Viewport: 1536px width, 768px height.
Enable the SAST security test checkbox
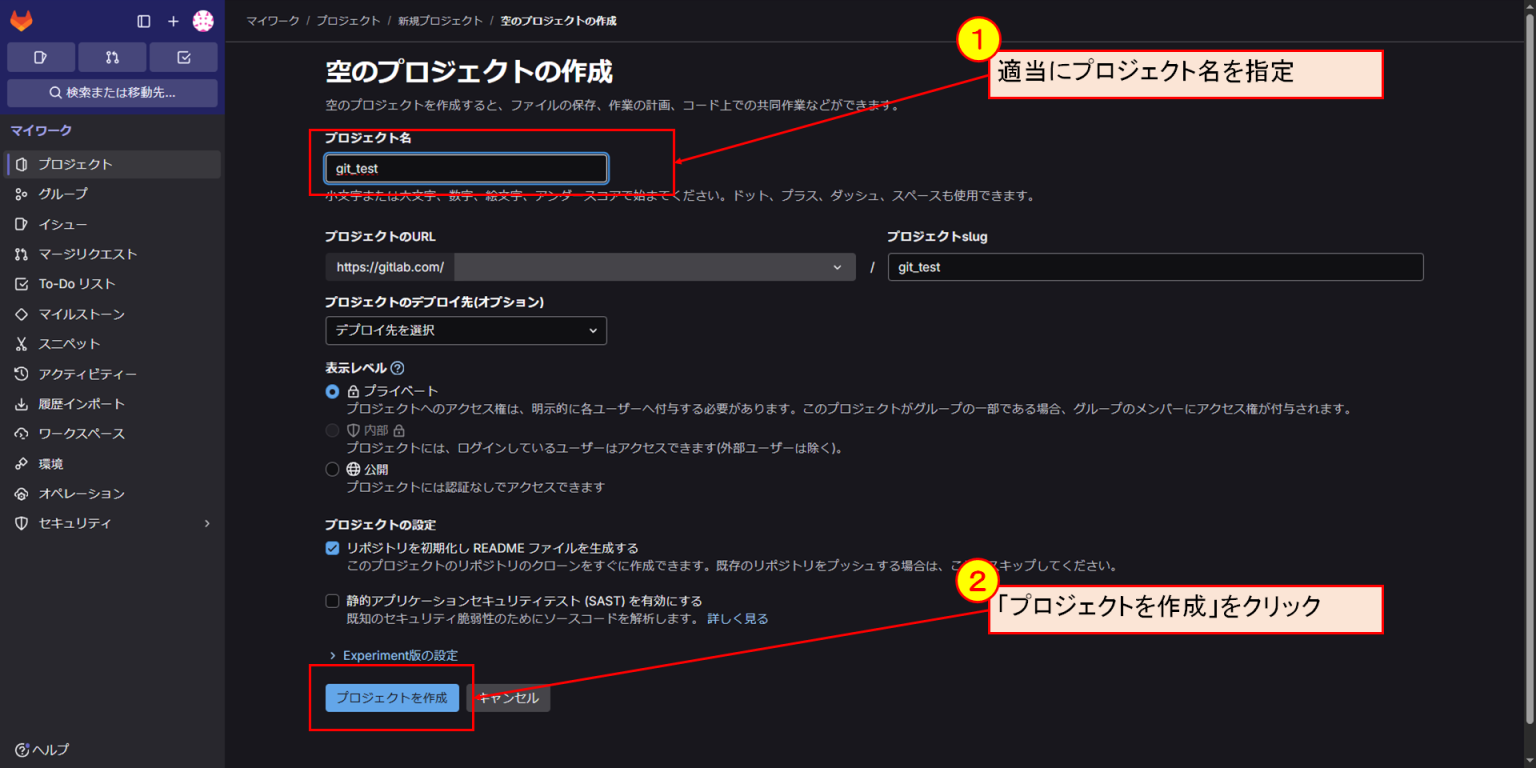point(331,600)
